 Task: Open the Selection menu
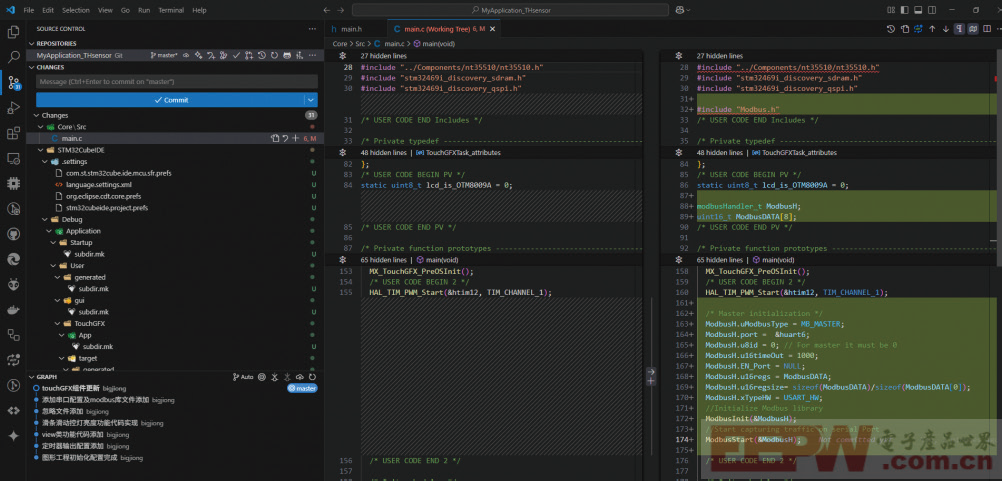(76, 10)
